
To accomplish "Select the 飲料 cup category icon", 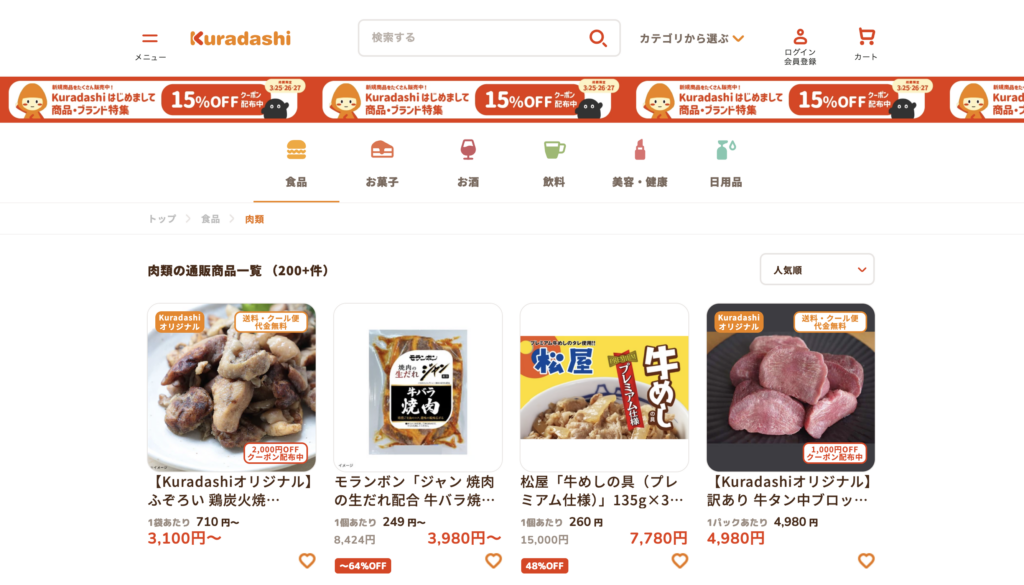I will coord(554,150).
